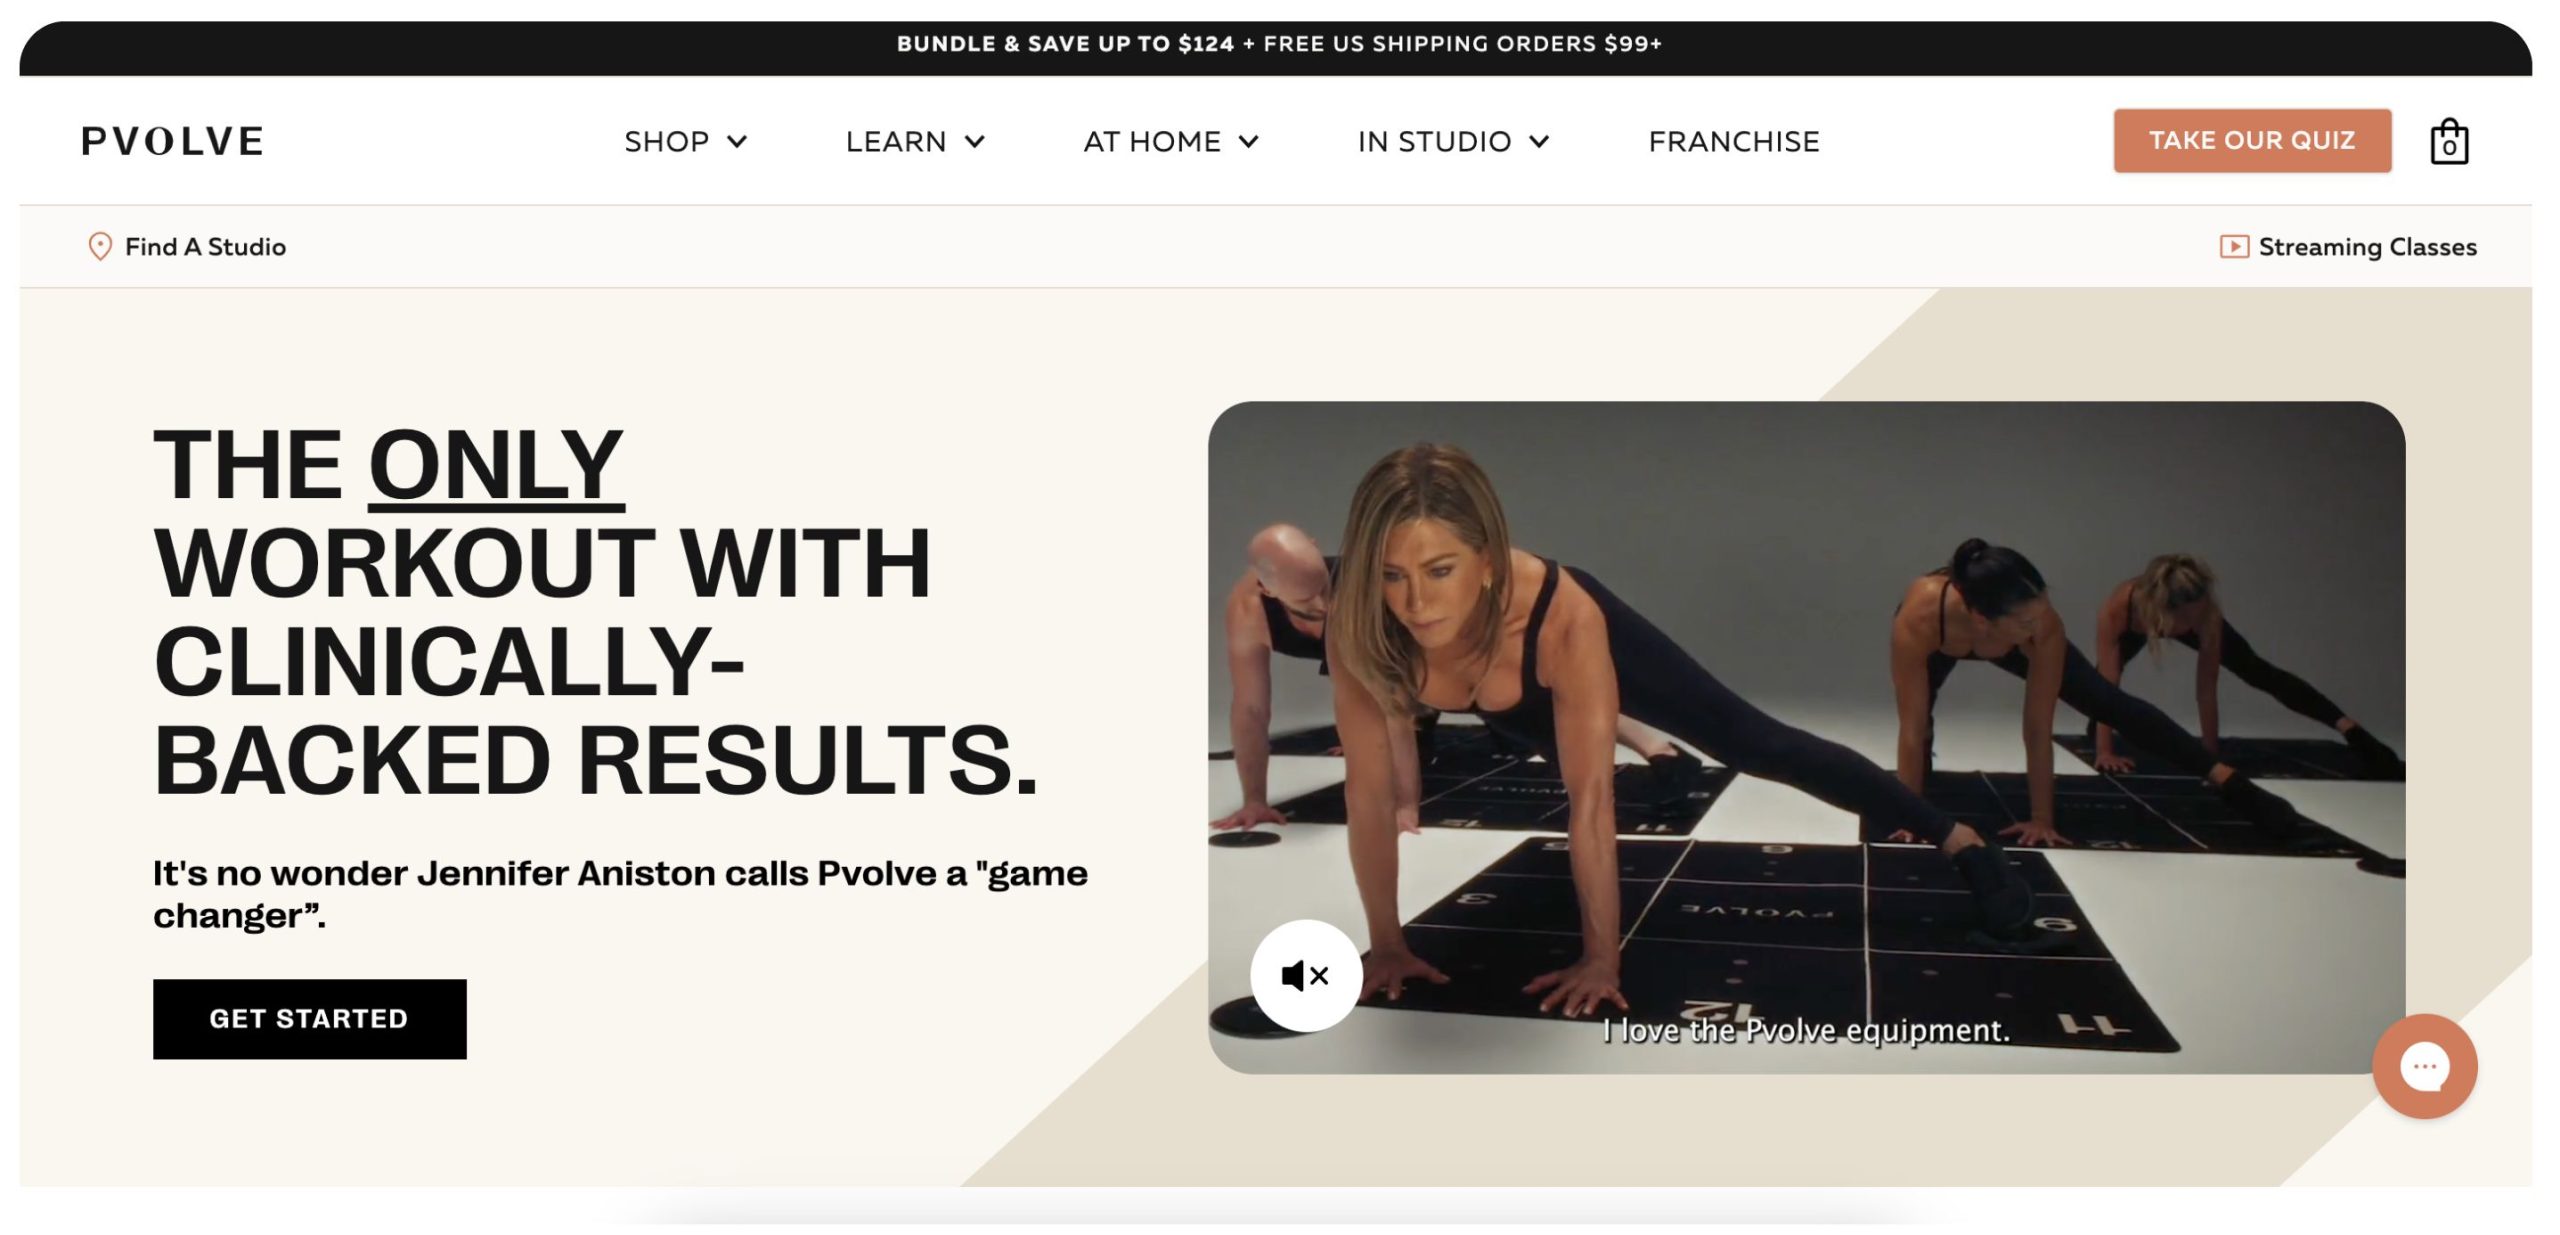Click the PVOLVE logo

click(173, 141)
